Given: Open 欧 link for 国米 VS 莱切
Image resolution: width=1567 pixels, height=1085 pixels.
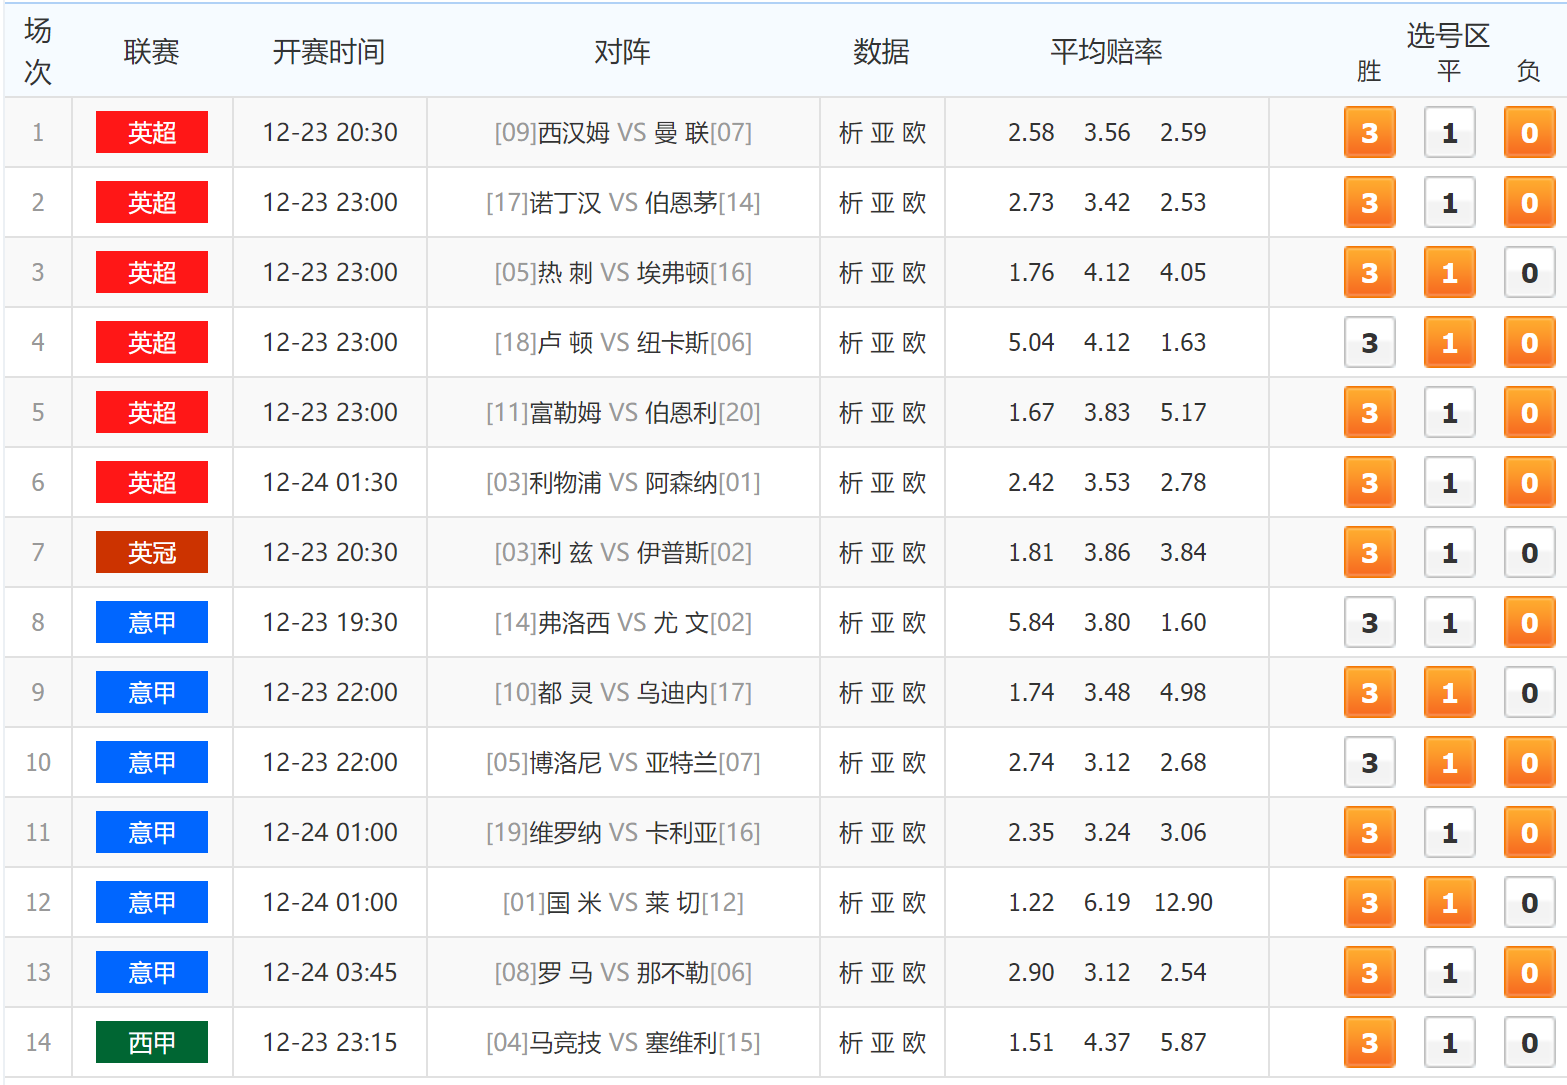Looking at the screenshot, I should pos(914,903).
